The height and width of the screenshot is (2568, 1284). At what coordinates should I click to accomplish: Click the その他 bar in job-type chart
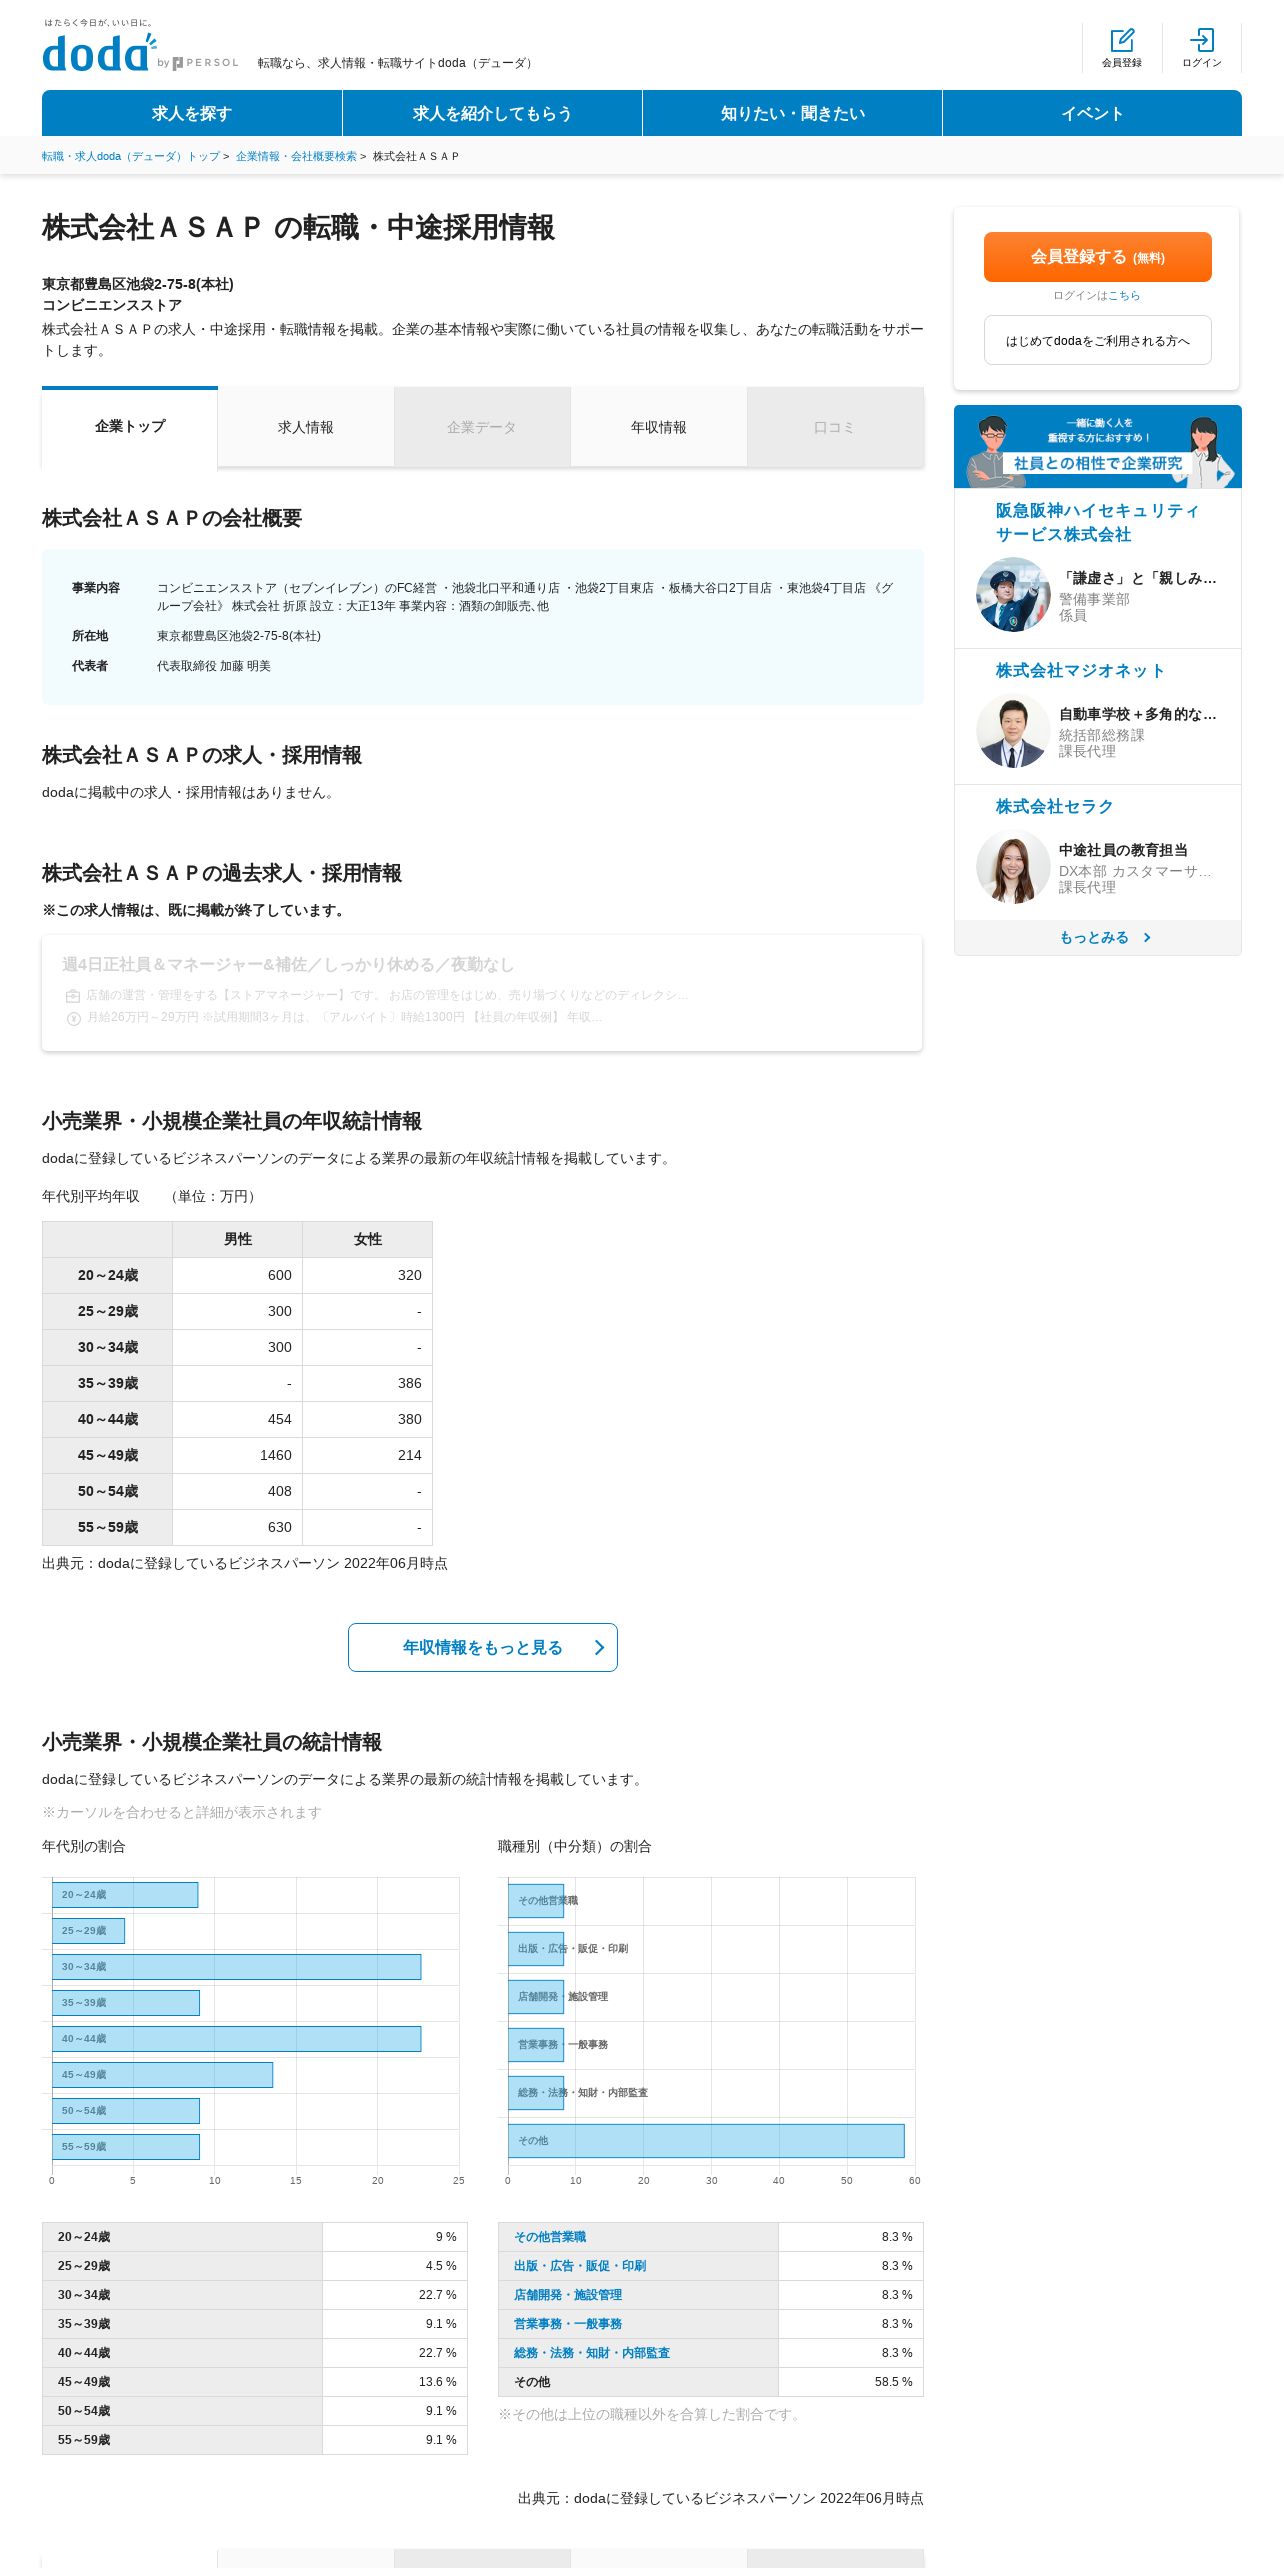point(706,2140)
